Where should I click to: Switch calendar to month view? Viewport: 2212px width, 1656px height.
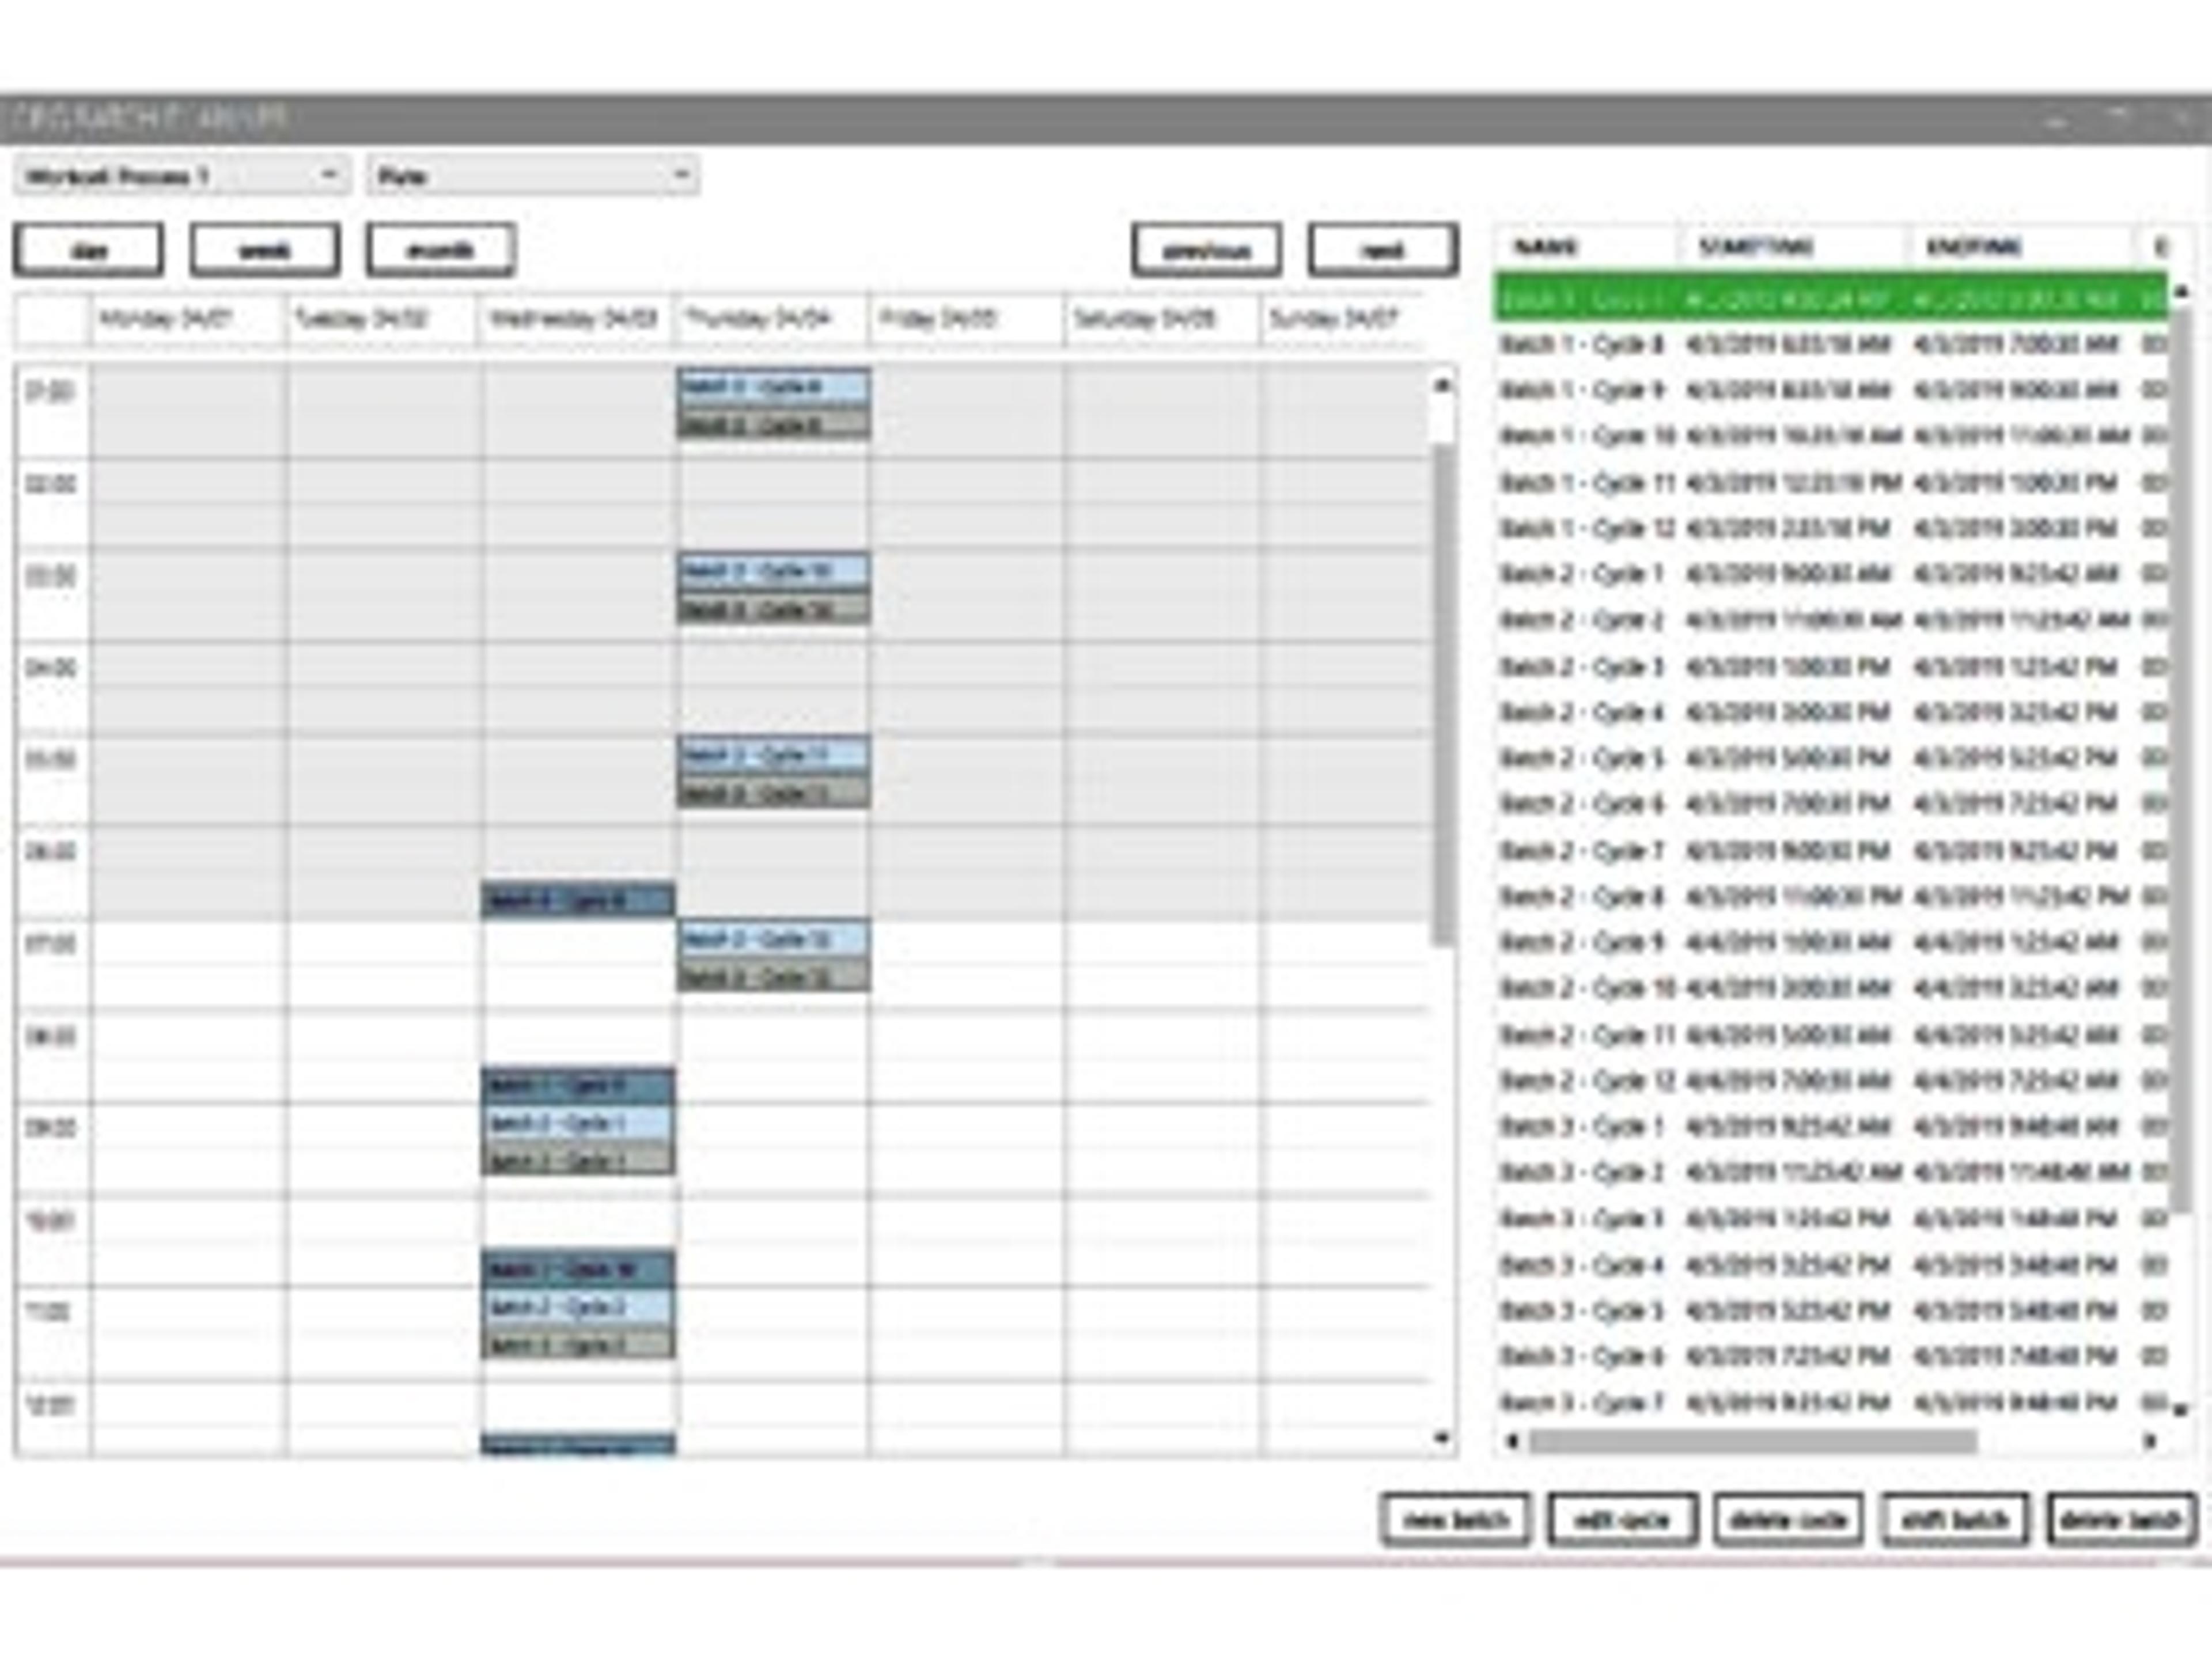click(441, 249)
